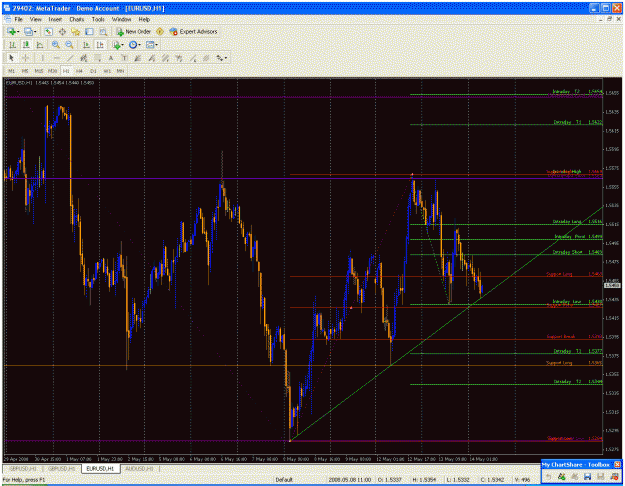The image size is (625, 486).
Task: Switch to Candlesticks chart mode
Action: [x=26, y=45]
